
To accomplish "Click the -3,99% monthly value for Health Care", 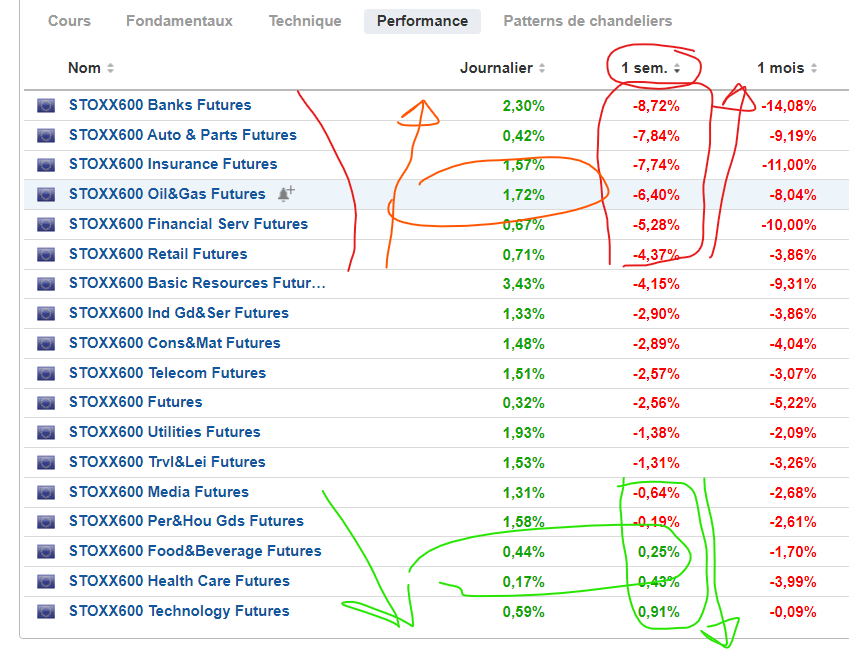I will pos(793,582).
